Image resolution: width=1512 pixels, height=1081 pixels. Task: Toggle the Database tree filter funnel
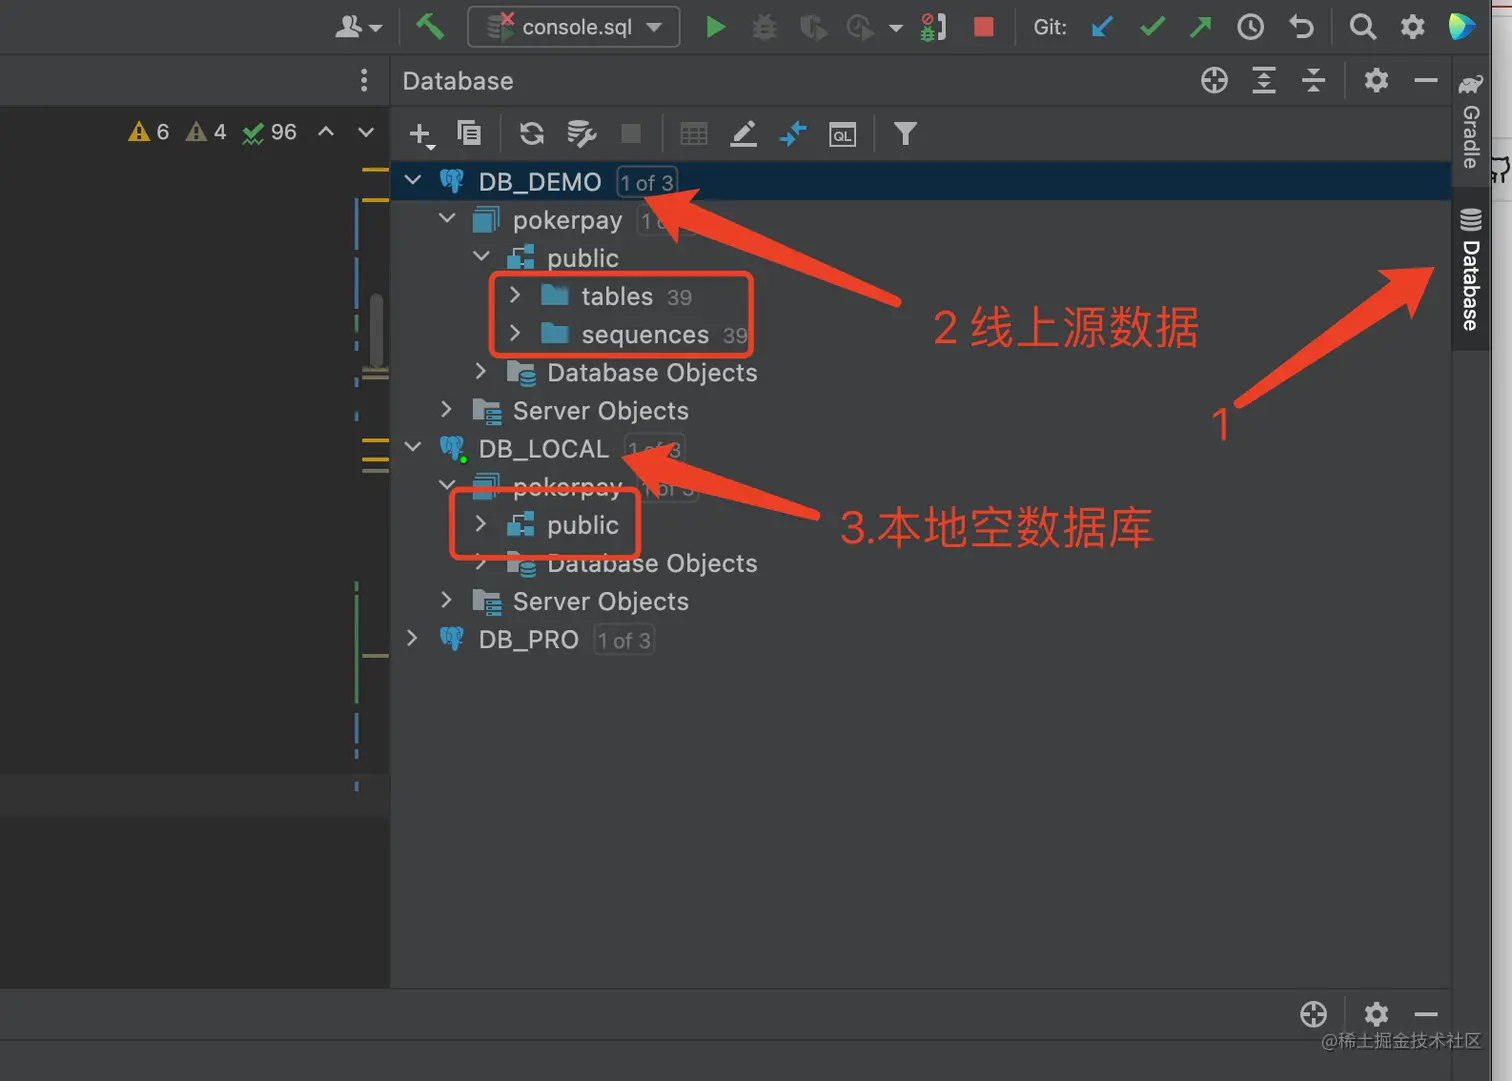pyautogui.click(x=905, y=134)
